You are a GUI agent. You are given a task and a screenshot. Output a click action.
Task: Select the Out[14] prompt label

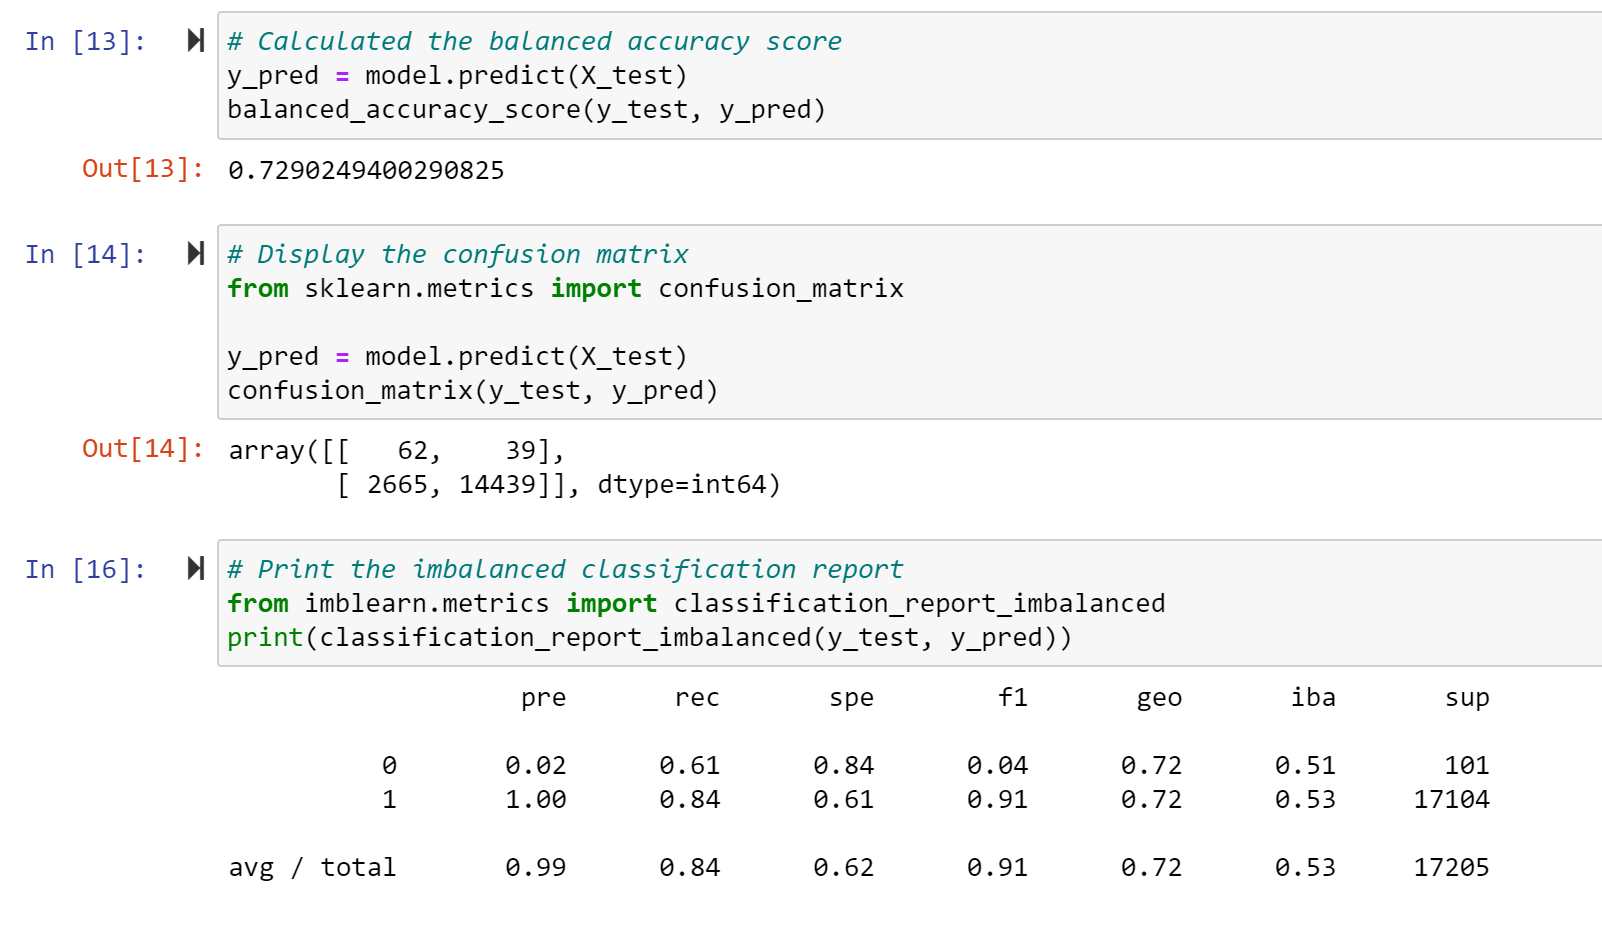pos(143,448)
